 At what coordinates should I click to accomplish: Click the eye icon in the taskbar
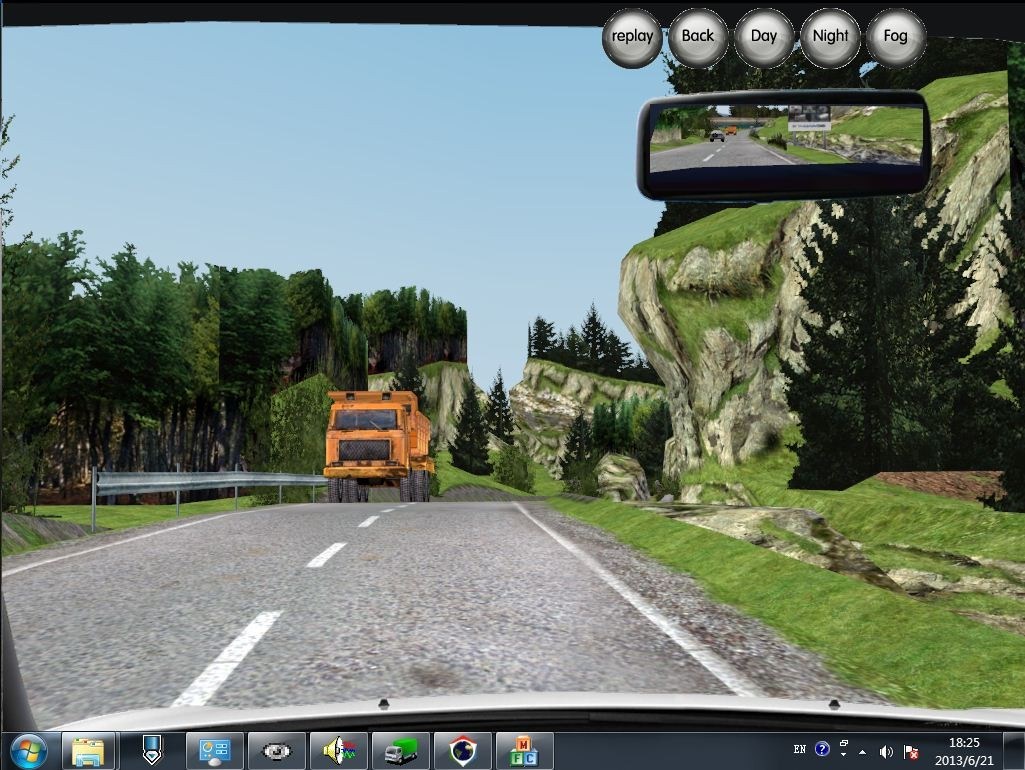click(277, 750)
